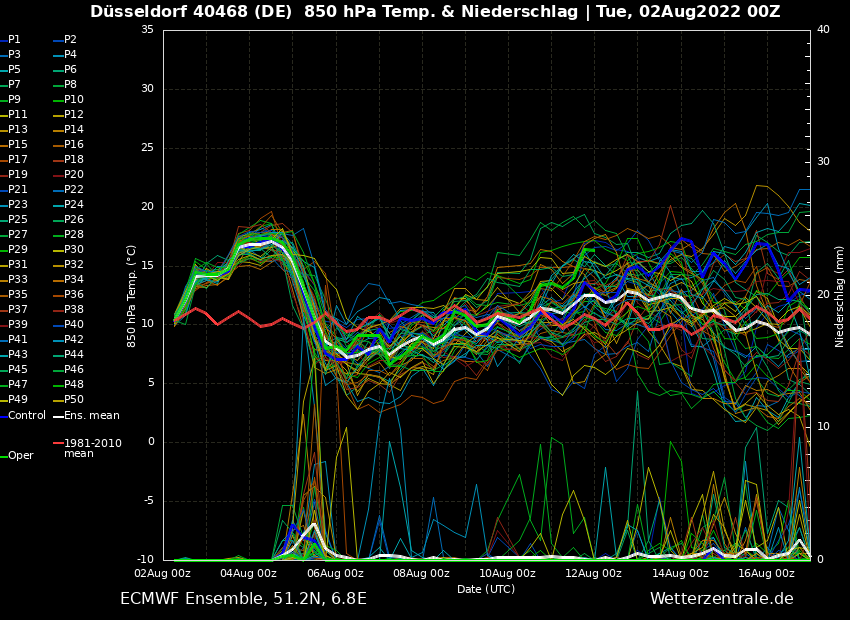Select the 10Aug 00z date tick

pyautogui.click(x=508, y=573)
